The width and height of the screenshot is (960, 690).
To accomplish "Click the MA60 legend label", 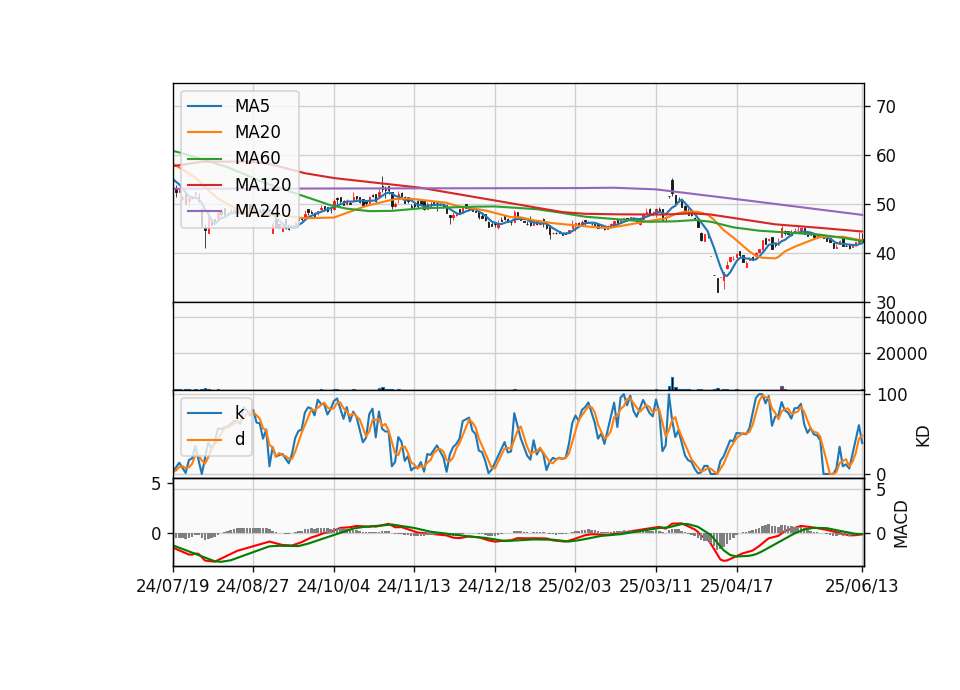I will [x=257, y=158].
